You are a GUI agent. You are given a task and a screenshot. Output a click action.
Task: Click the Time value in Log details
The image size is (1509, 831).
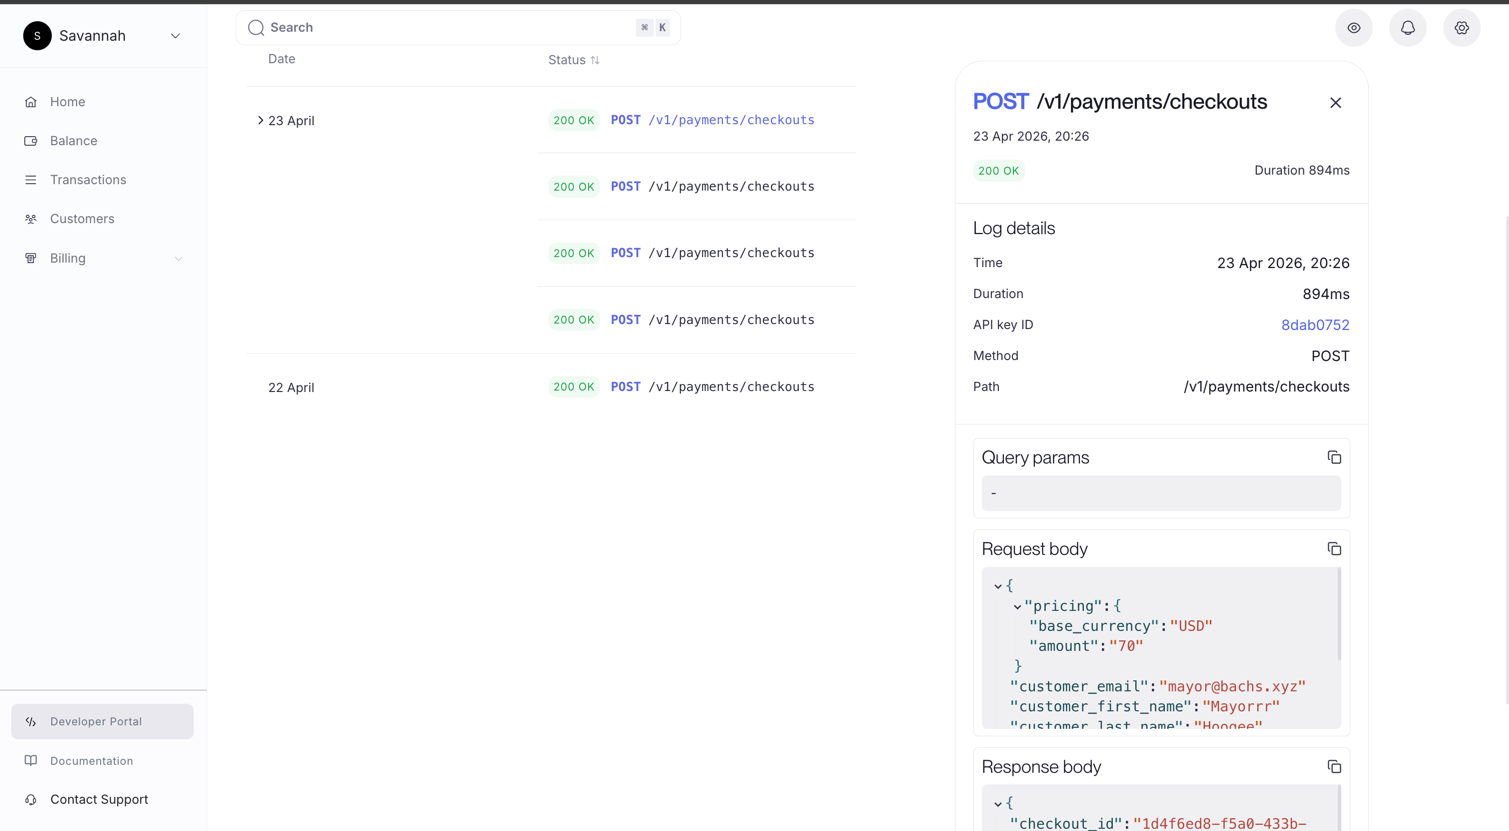coord(1283,263)
